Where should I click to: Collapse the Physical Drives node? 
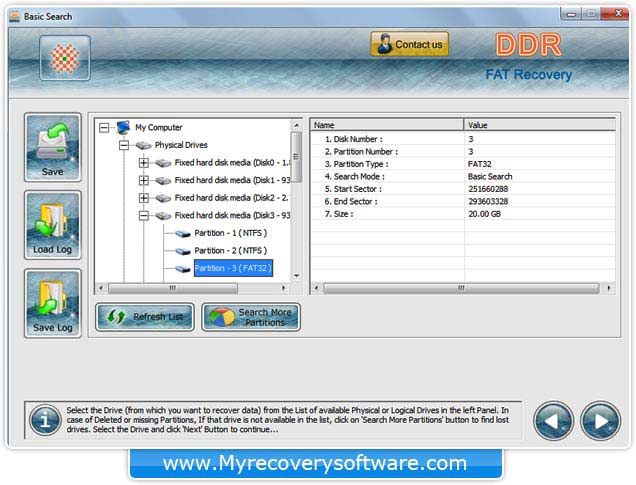[x=124, y=145]
